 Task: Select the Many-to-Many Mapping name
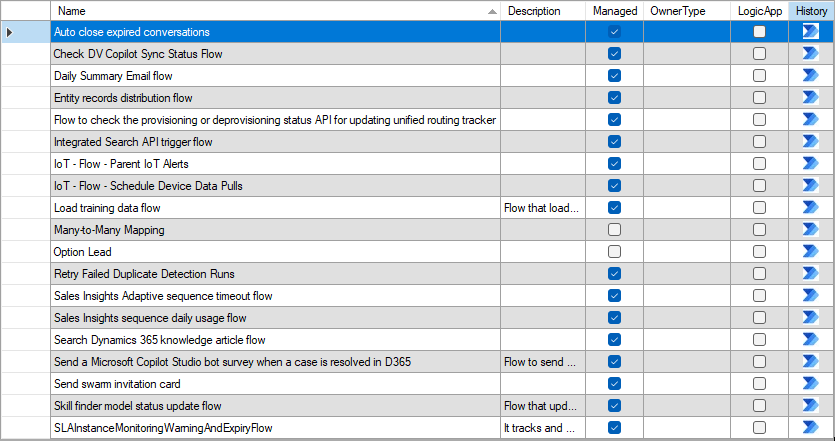(276, 230)
